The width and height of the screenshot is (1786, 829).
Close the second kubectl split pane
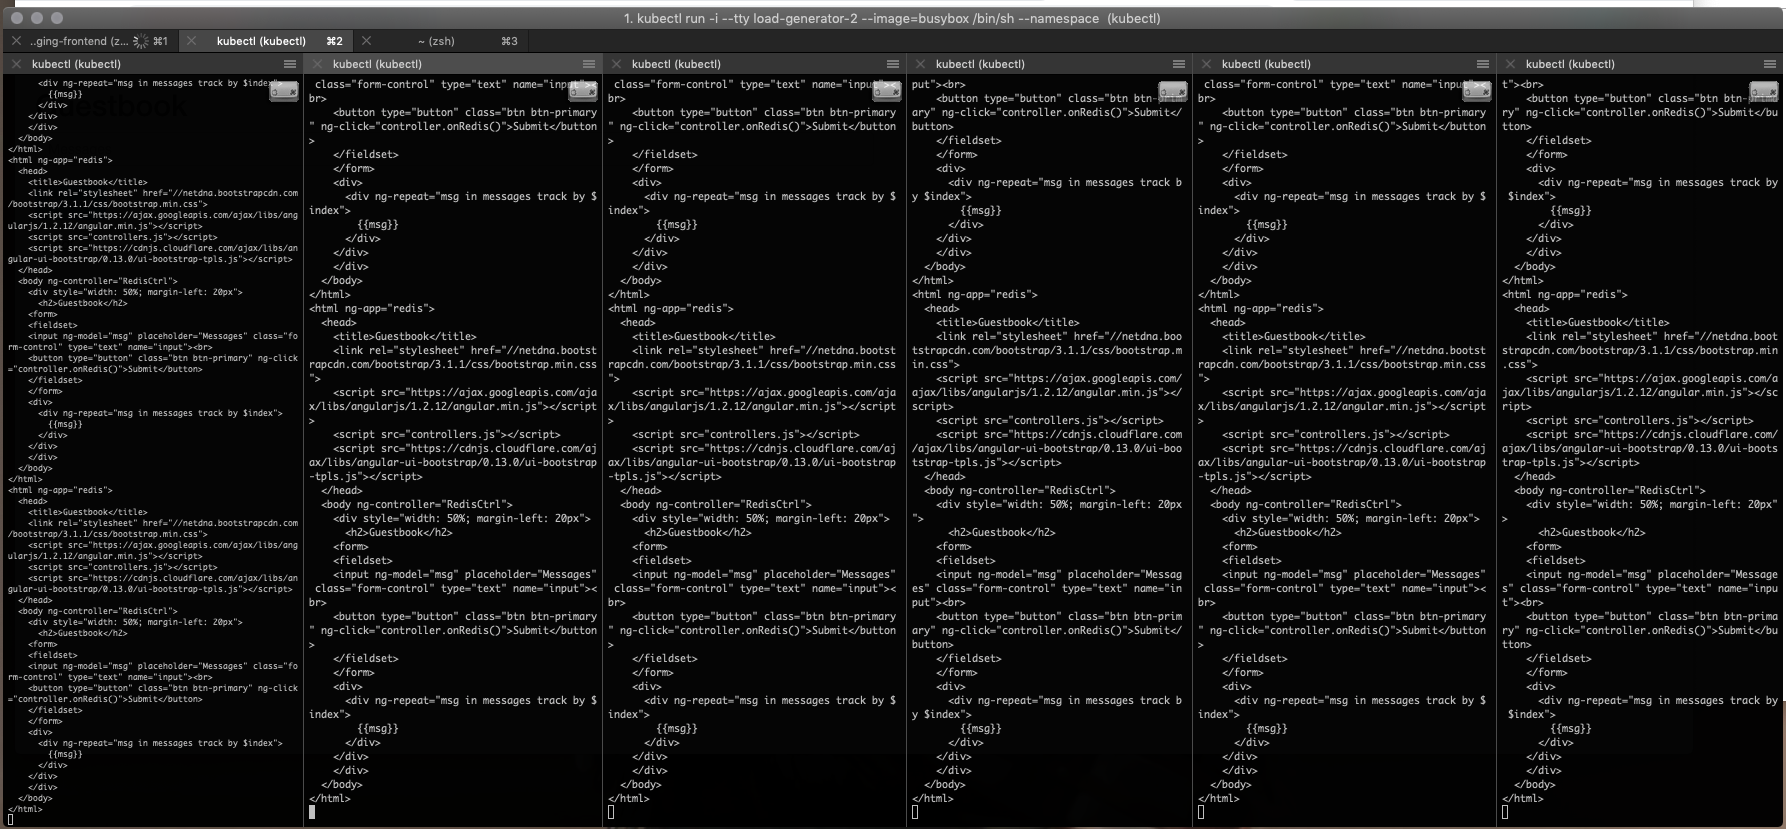[317, 64]
